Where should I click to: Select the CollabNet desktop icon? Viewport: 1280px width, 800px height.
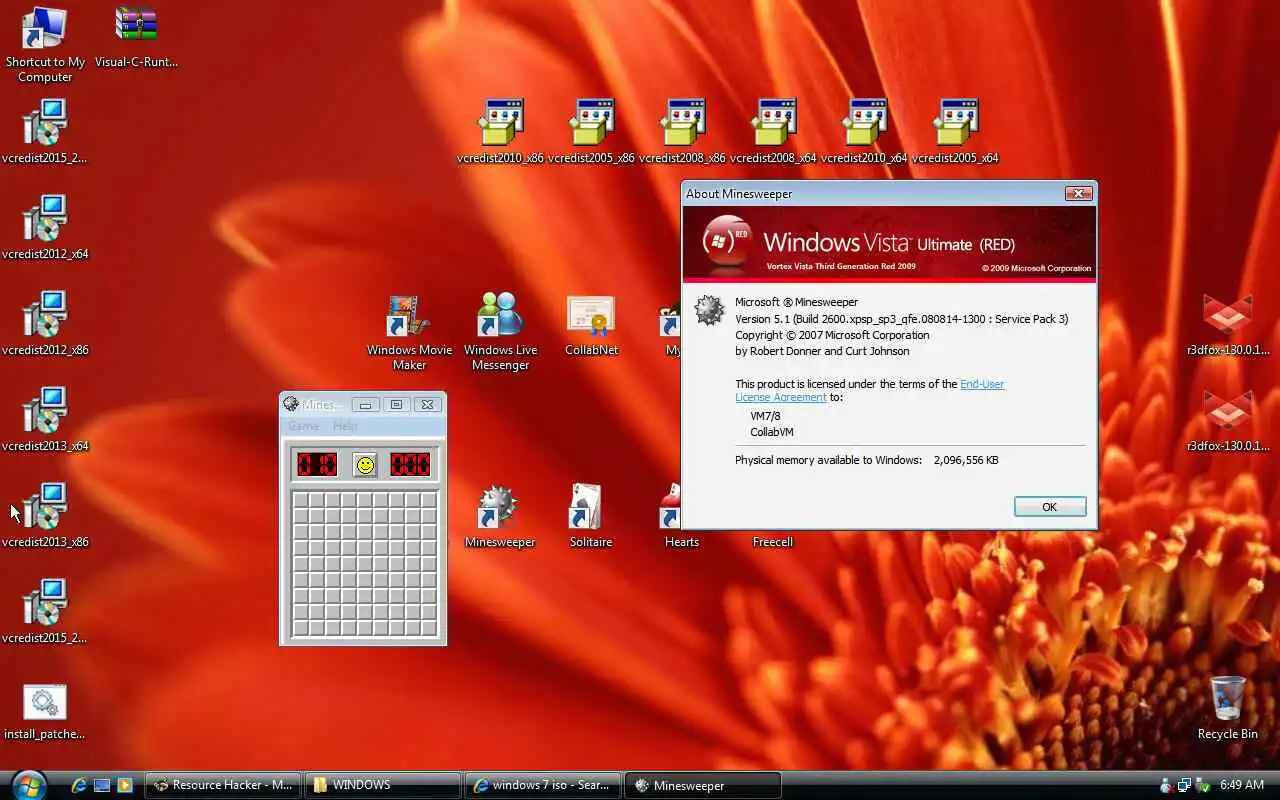point(591,326)
